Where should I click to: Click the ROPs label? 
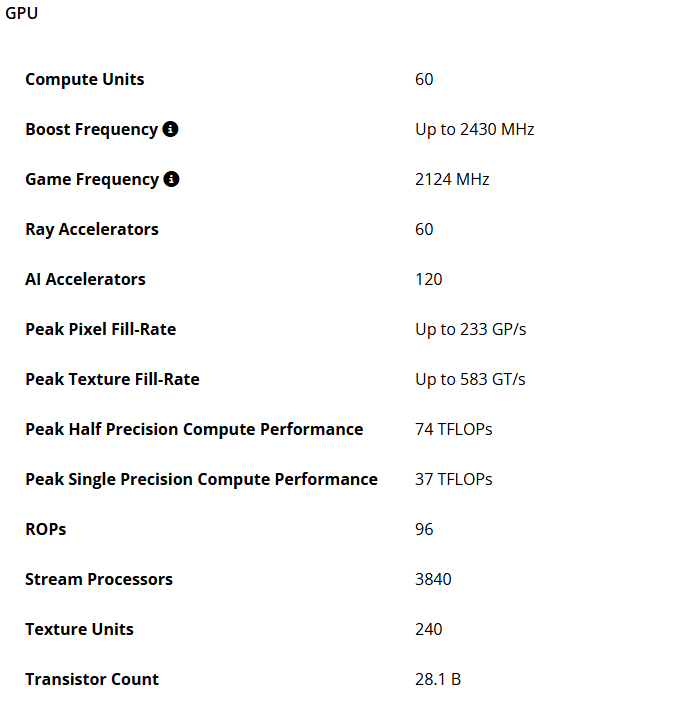(x=46, y=529)
